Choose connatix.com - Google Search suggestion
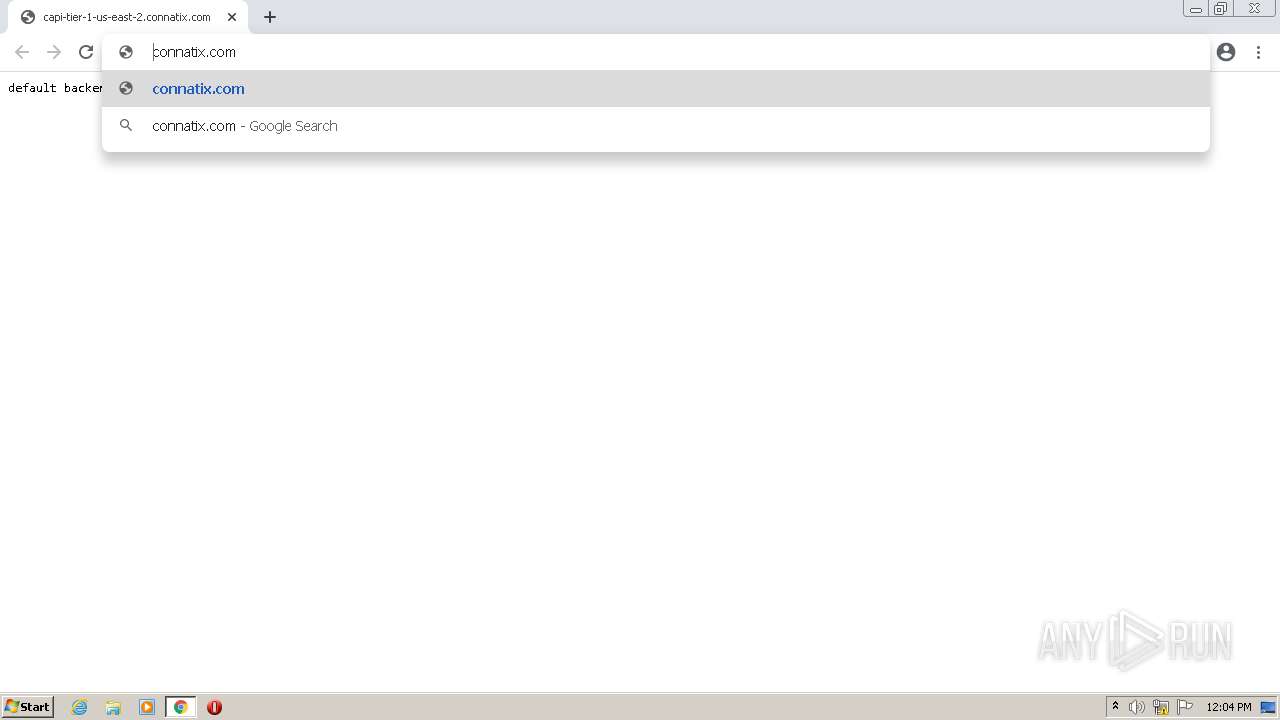 click(x=656, y=126)
